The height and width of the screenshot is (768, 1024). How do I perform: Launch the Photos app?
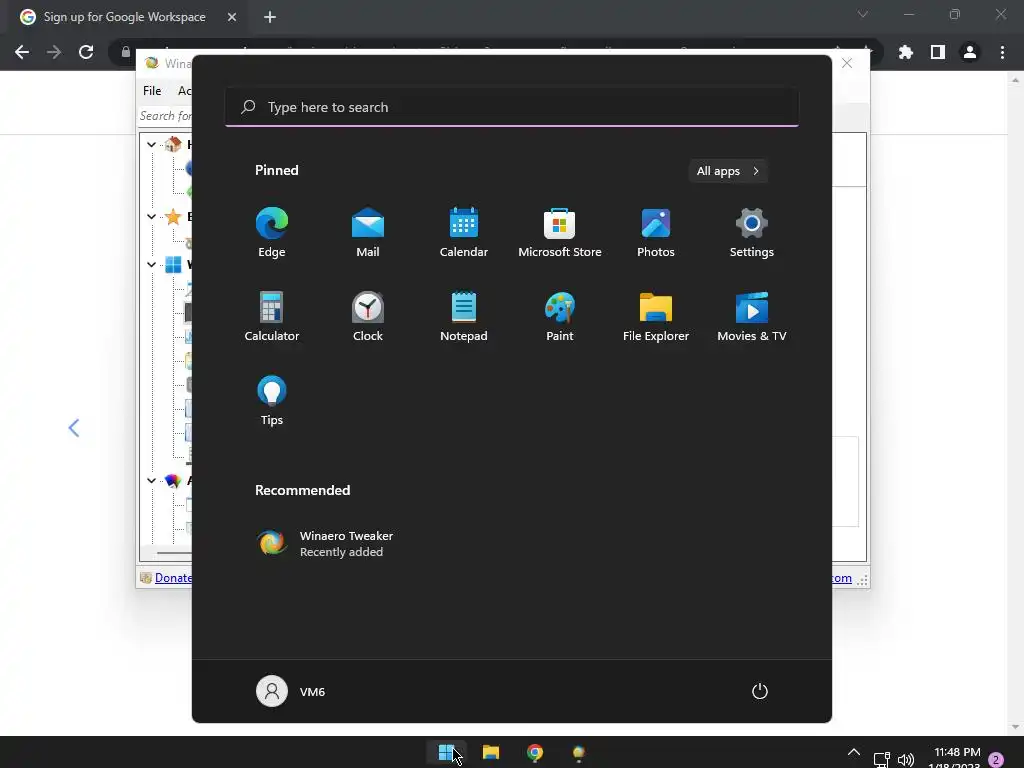pos(656,232)
